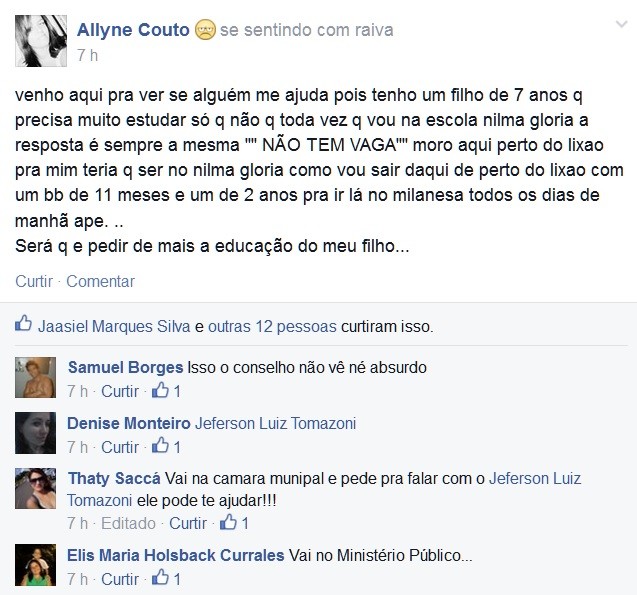Open Thaty Saccá's avatar thumbnail
The height and width of the screenshot is (595, 637).
(x=35, y=489)
